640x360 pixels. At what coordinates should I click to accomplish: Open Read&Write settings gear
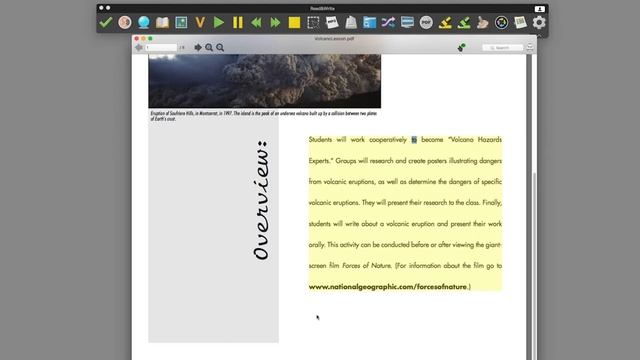pos(539,22)
